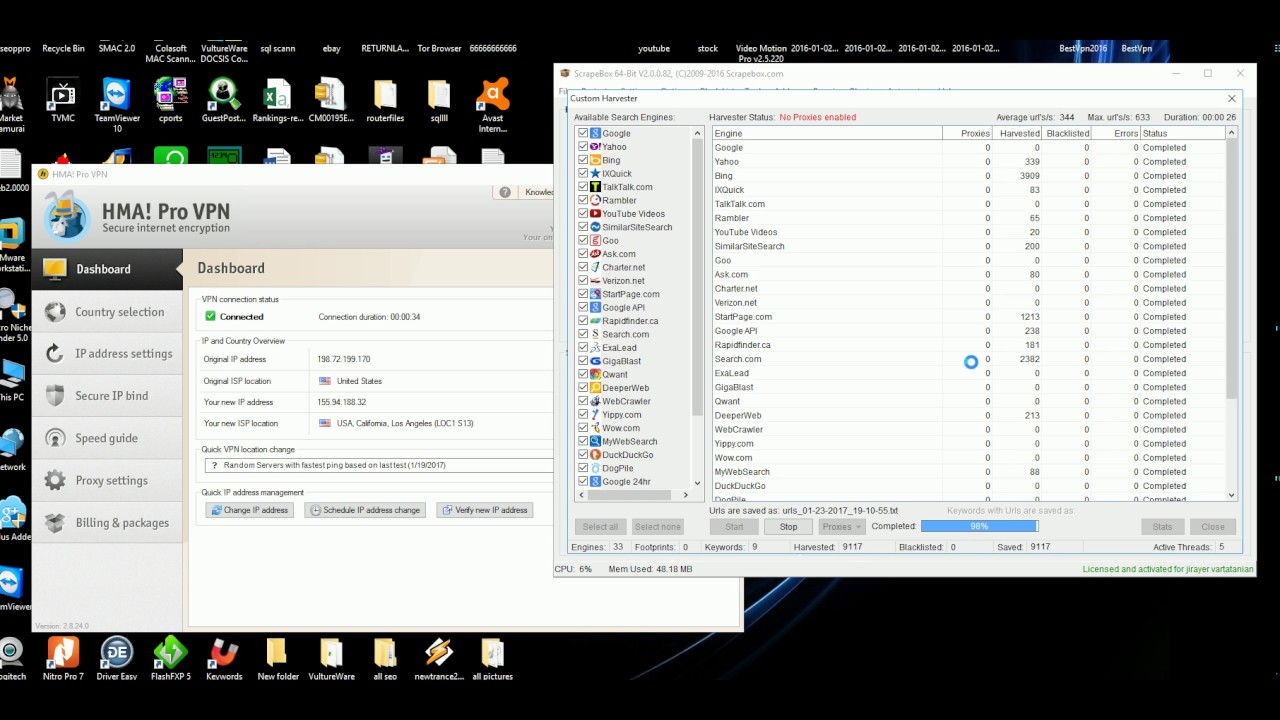Viewport: 1280px width, 720px height.
Task: Launch FlashFXP 5 from desktop
Action: click(171, 659)
